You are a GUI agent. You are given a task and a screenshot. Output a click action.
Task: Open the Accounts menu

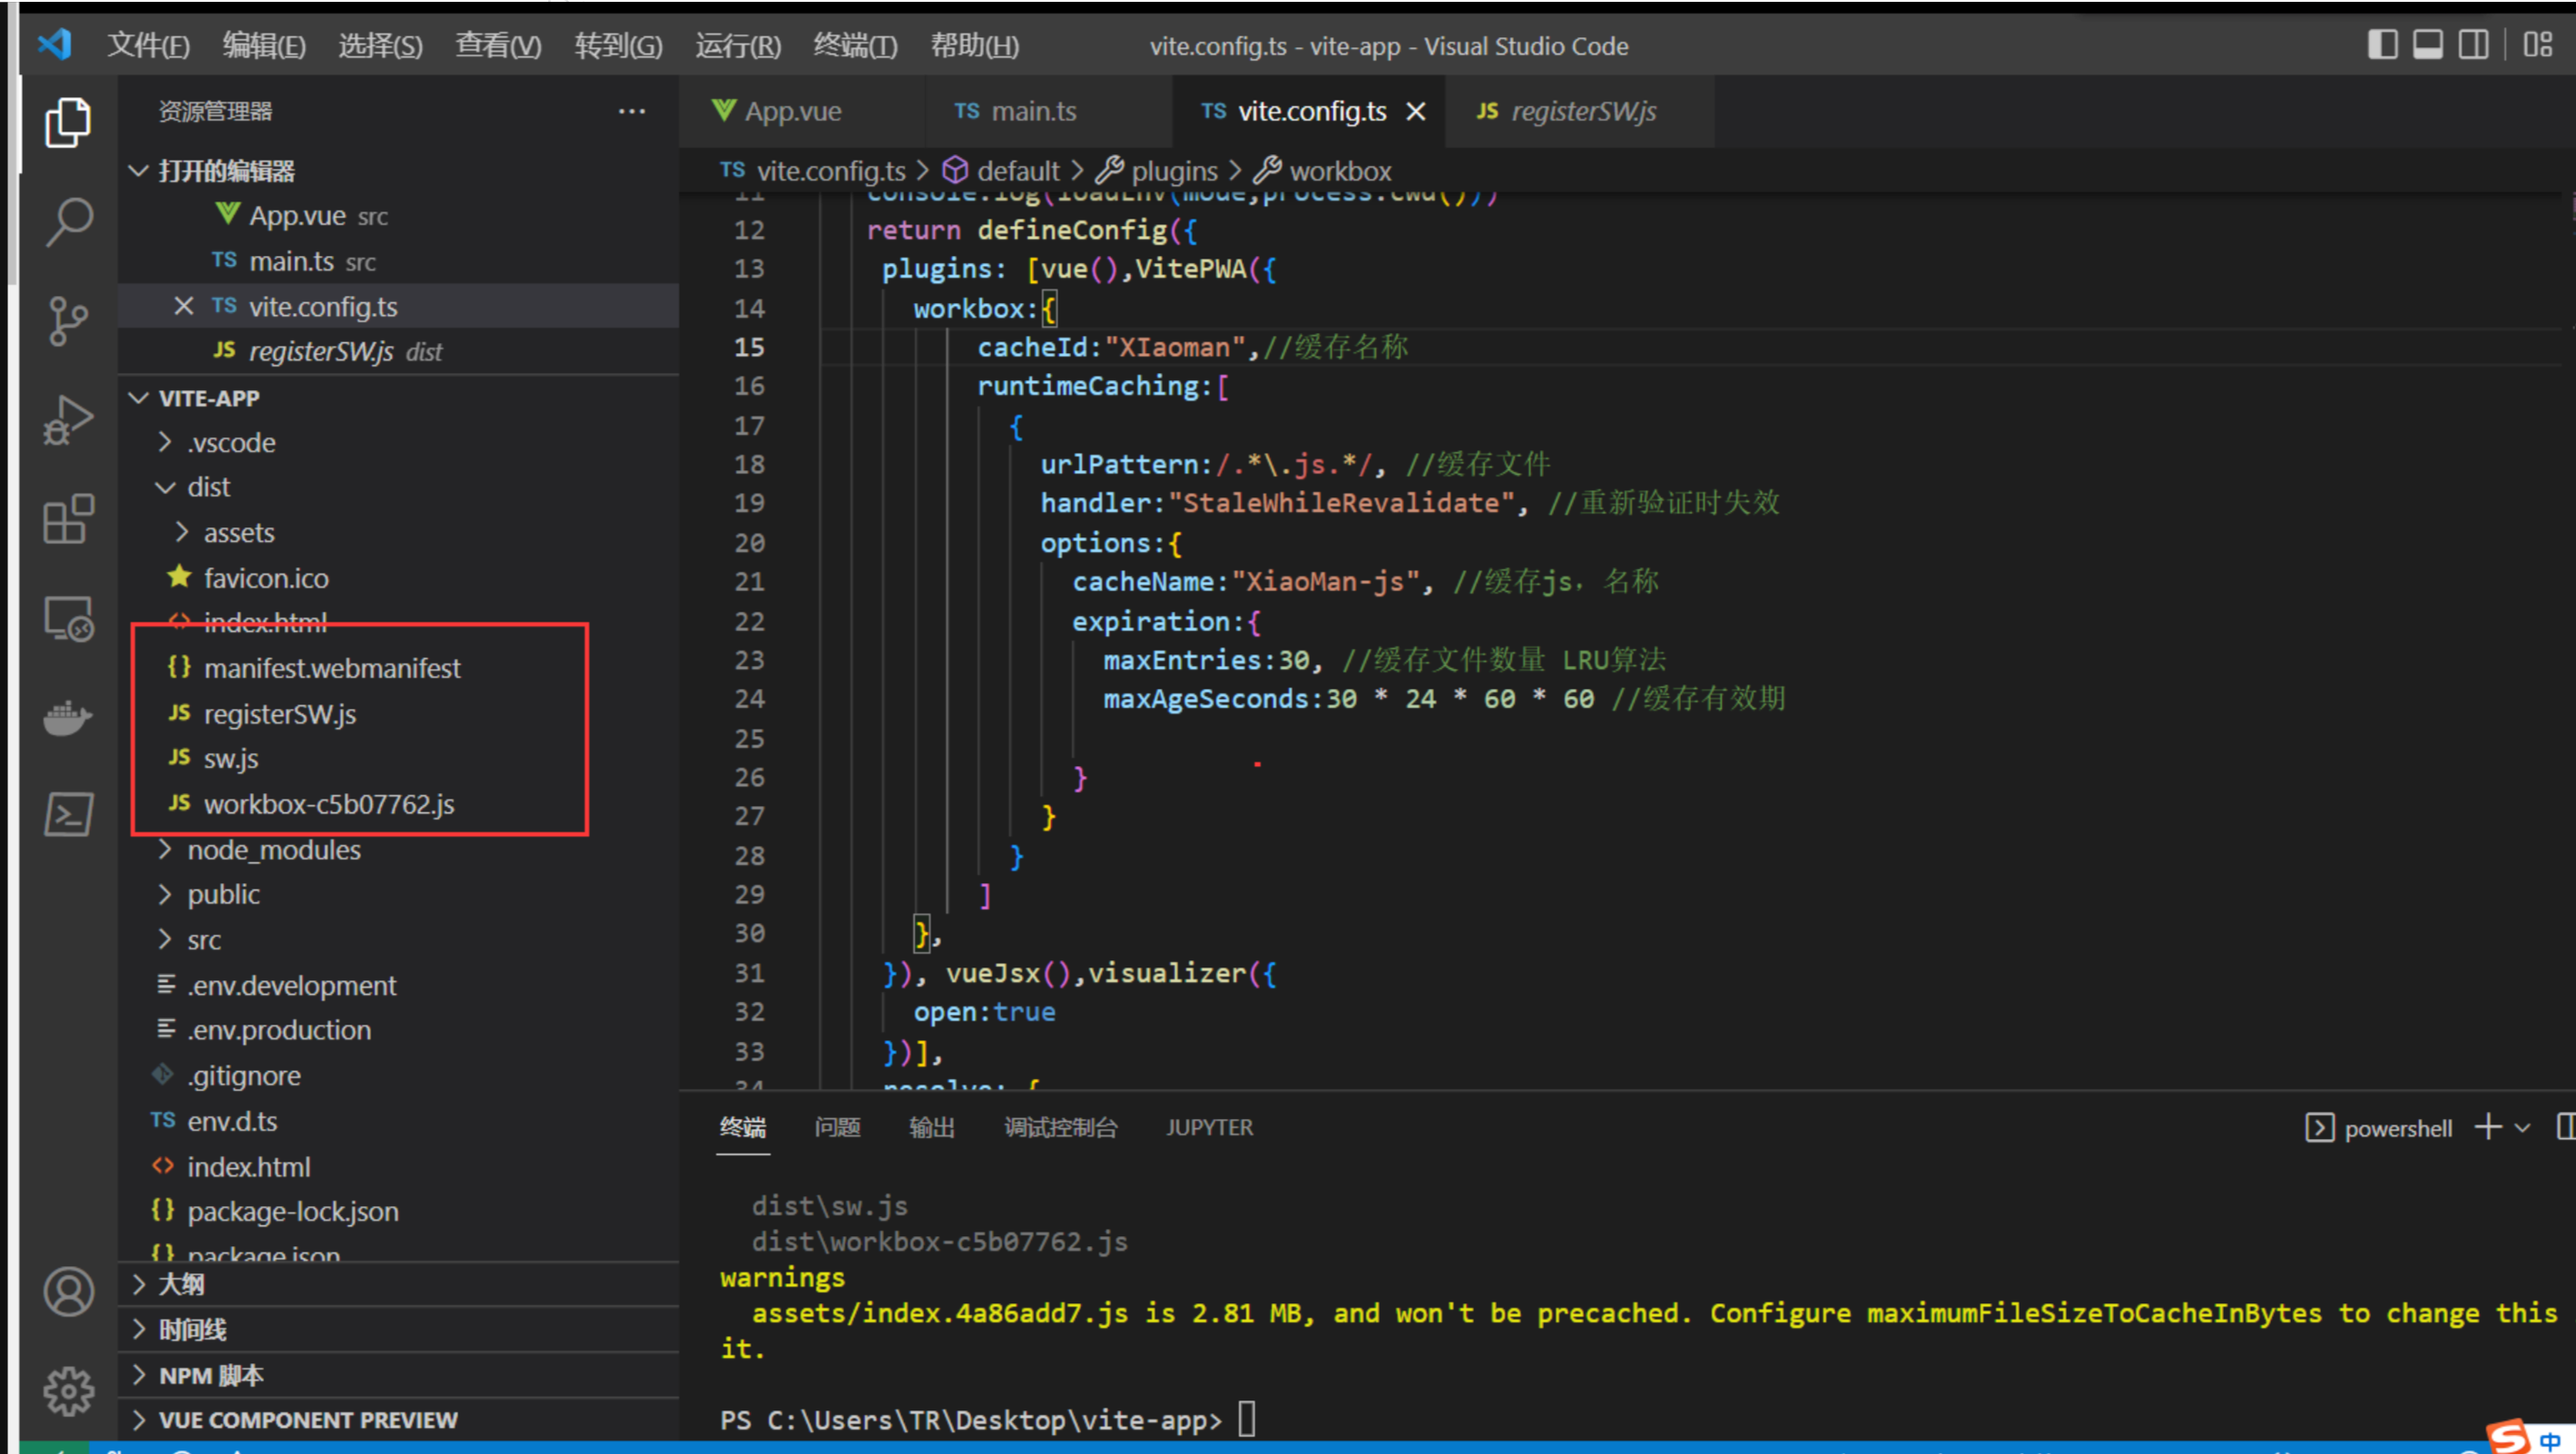(x=68, y=1291)
